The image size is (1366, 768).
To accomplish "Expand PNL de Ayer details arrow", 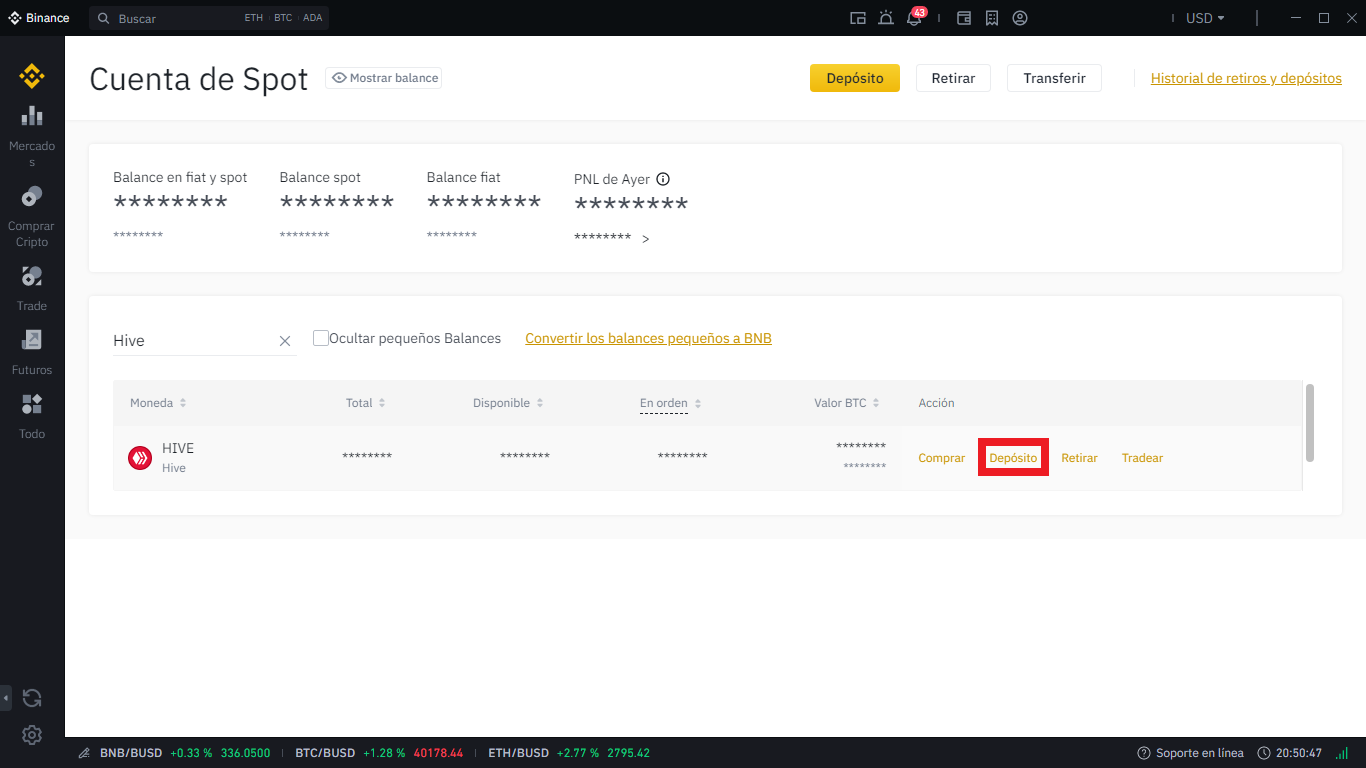I will click(646, 239).
